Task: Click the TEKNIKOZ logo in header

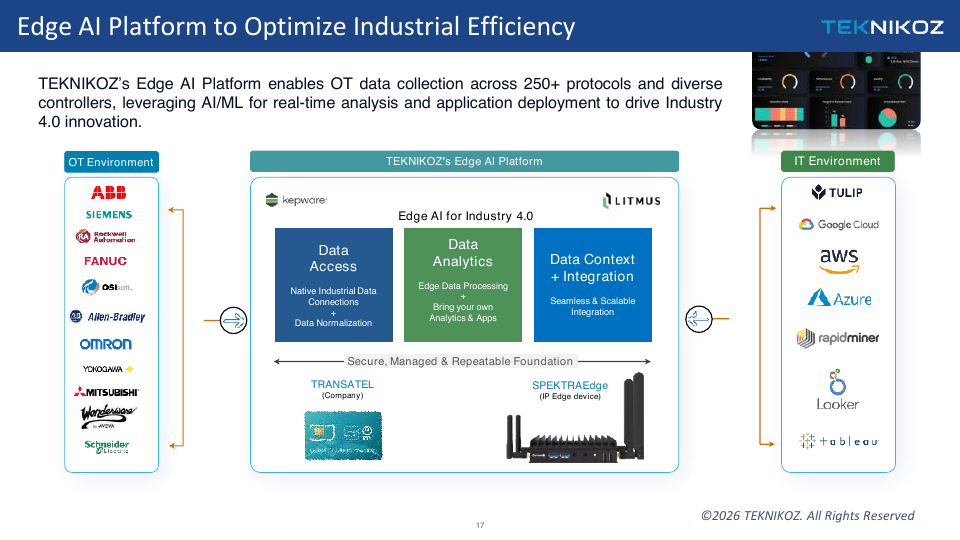Action: tap(882, 27)
